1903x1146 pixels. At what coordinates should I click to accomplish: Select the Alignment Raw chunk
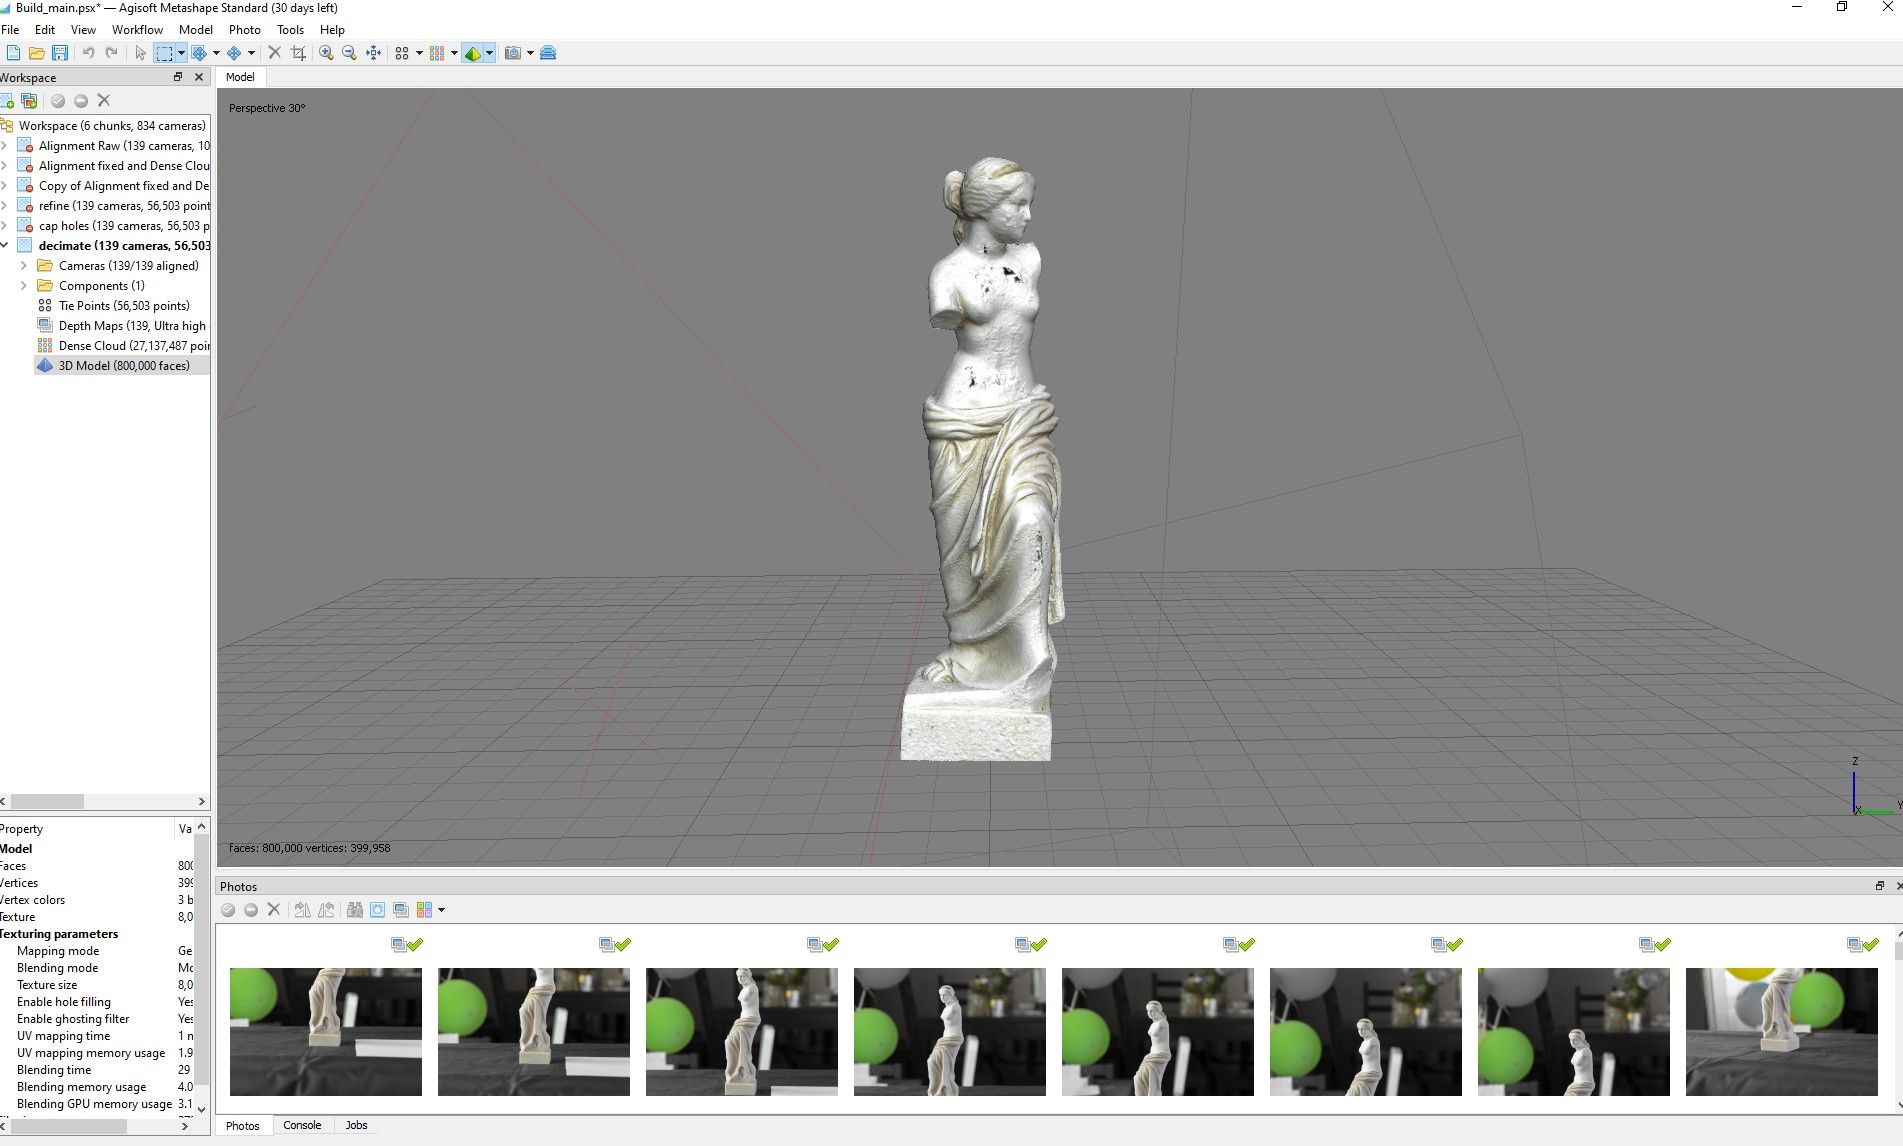113,146
